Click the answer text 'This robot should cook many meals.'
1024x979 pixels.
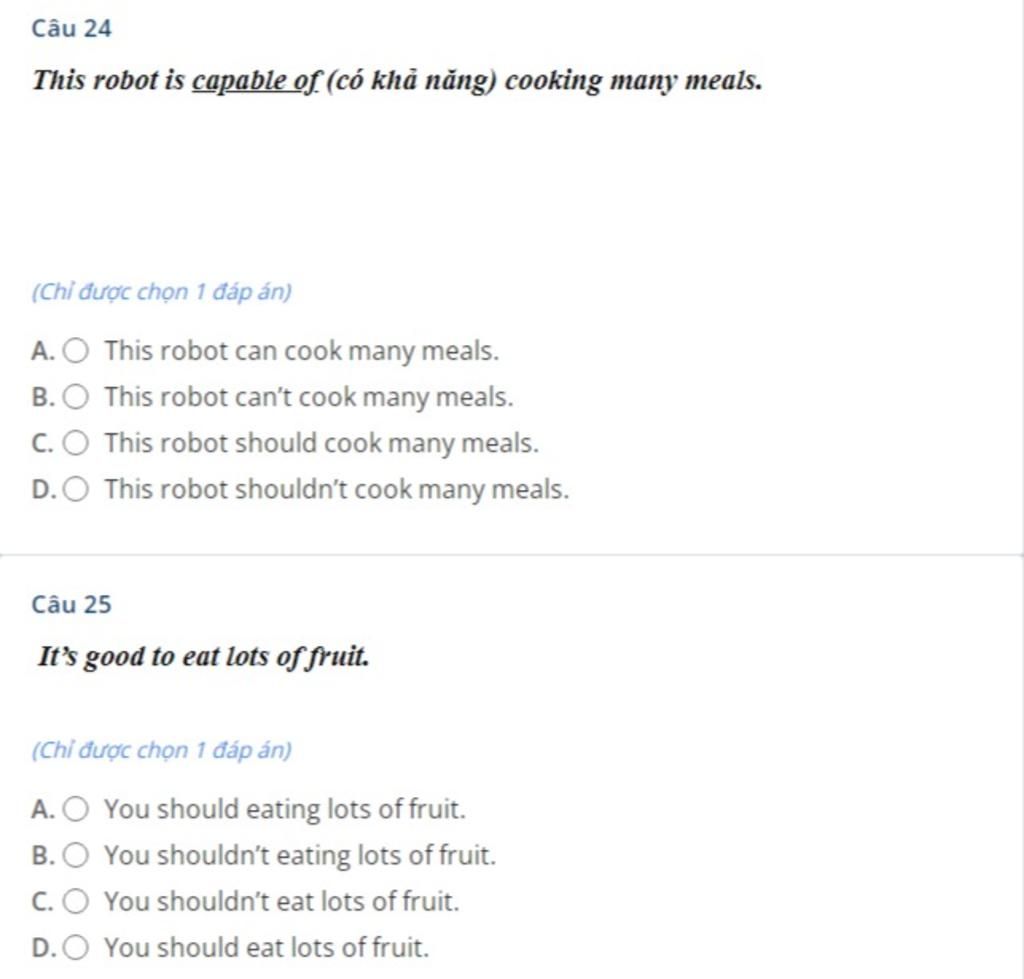[x=322, y=443]
